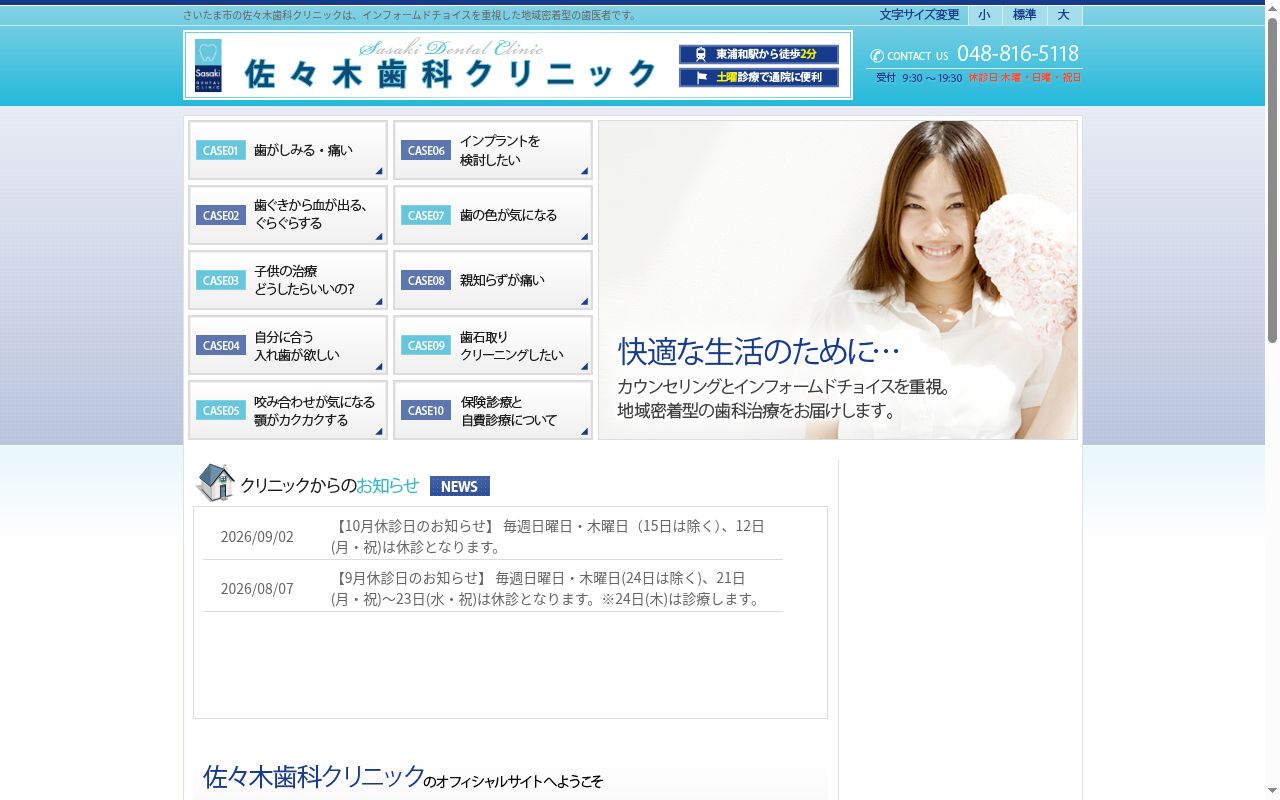Image resolution: width=1280 pixels, height=800 pixels.
Task: Open the September closure notice (9月休診日のお知らせ)
Action: click(548, 588)
